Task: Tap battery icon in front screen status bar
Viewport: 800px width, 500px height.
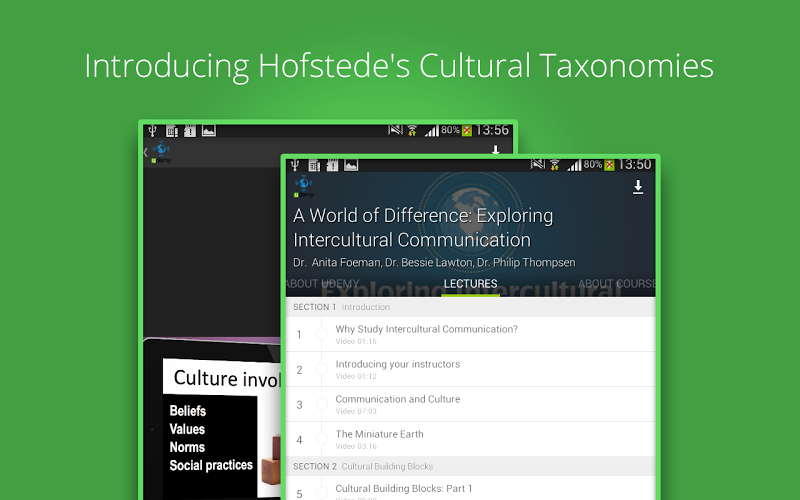Action: (x=609, y=165)
